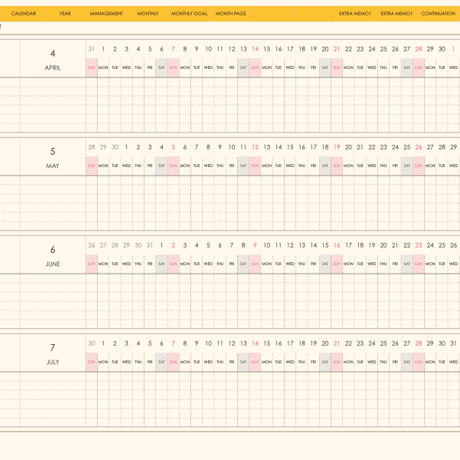The height and width of the screenshot is (460, 460).
Task: Select date 1 in the July row
Action: coord(103,343)
